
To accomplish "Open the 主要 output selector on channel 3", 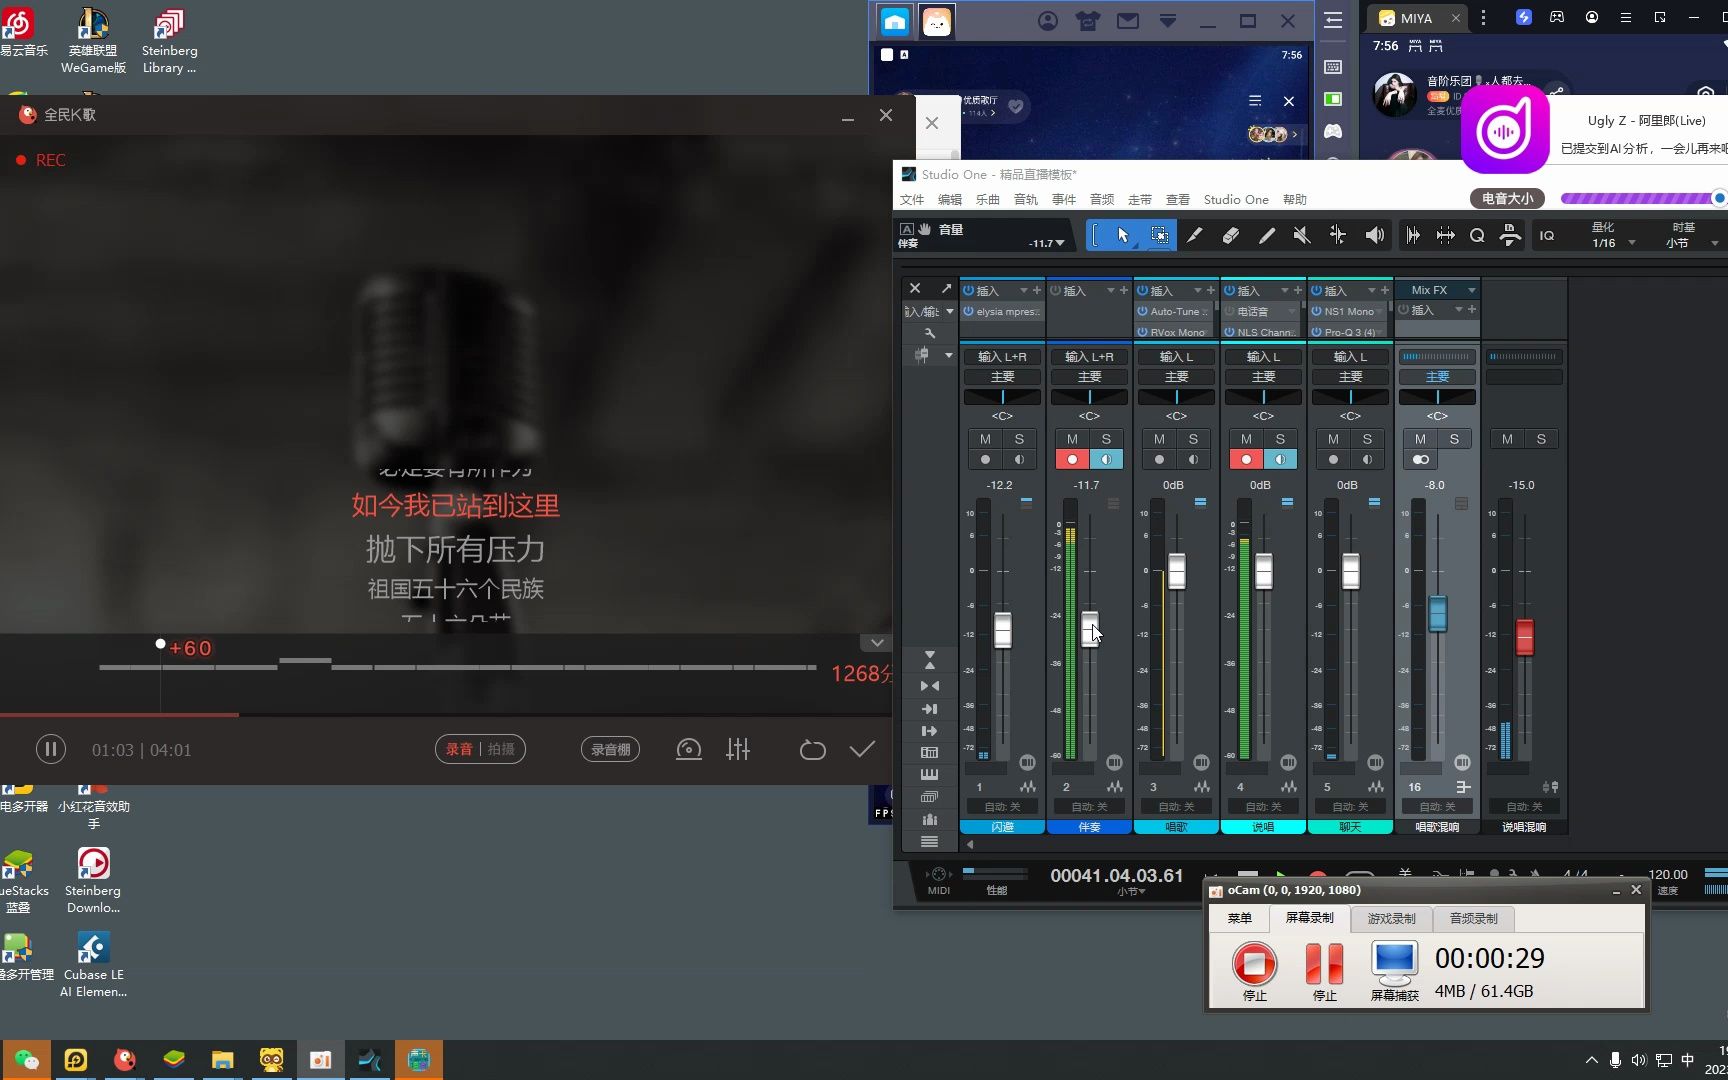I will (1176, 377).
